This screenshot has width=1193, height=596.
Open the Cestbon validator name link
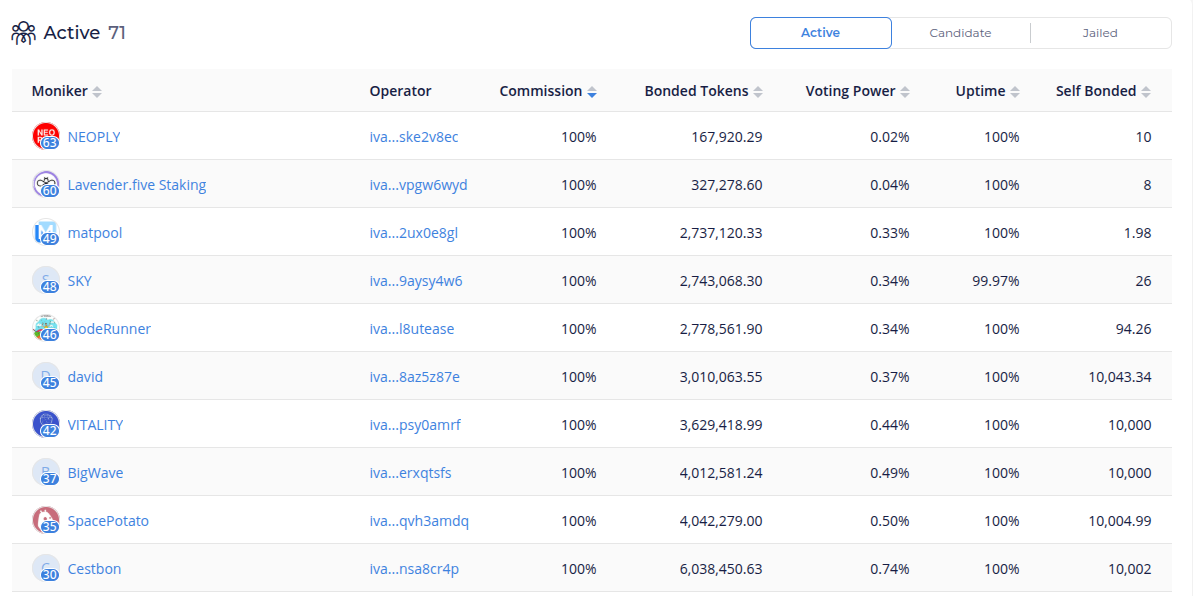(x=94, y=569)
